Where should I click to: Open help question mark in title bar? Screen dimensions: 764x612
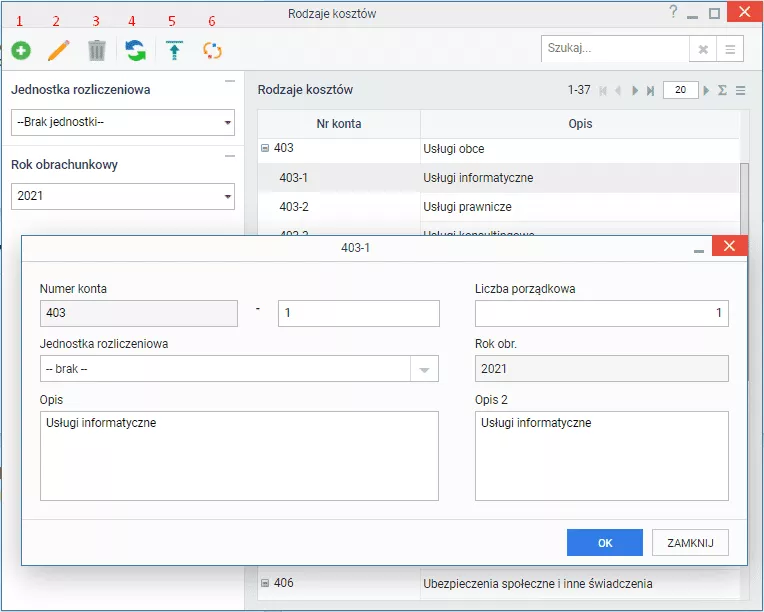pyautogui.click(x=673, y=12)
